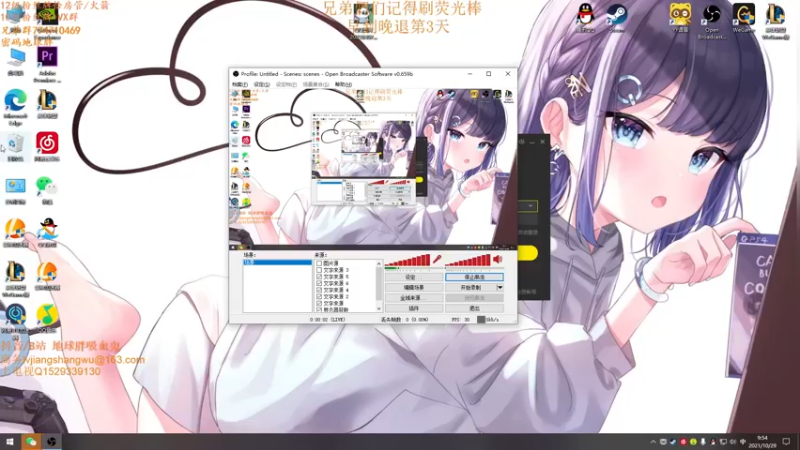Click the 编辑场景 button
This screenshot has width=800, height=450.
tap(414, 288)
